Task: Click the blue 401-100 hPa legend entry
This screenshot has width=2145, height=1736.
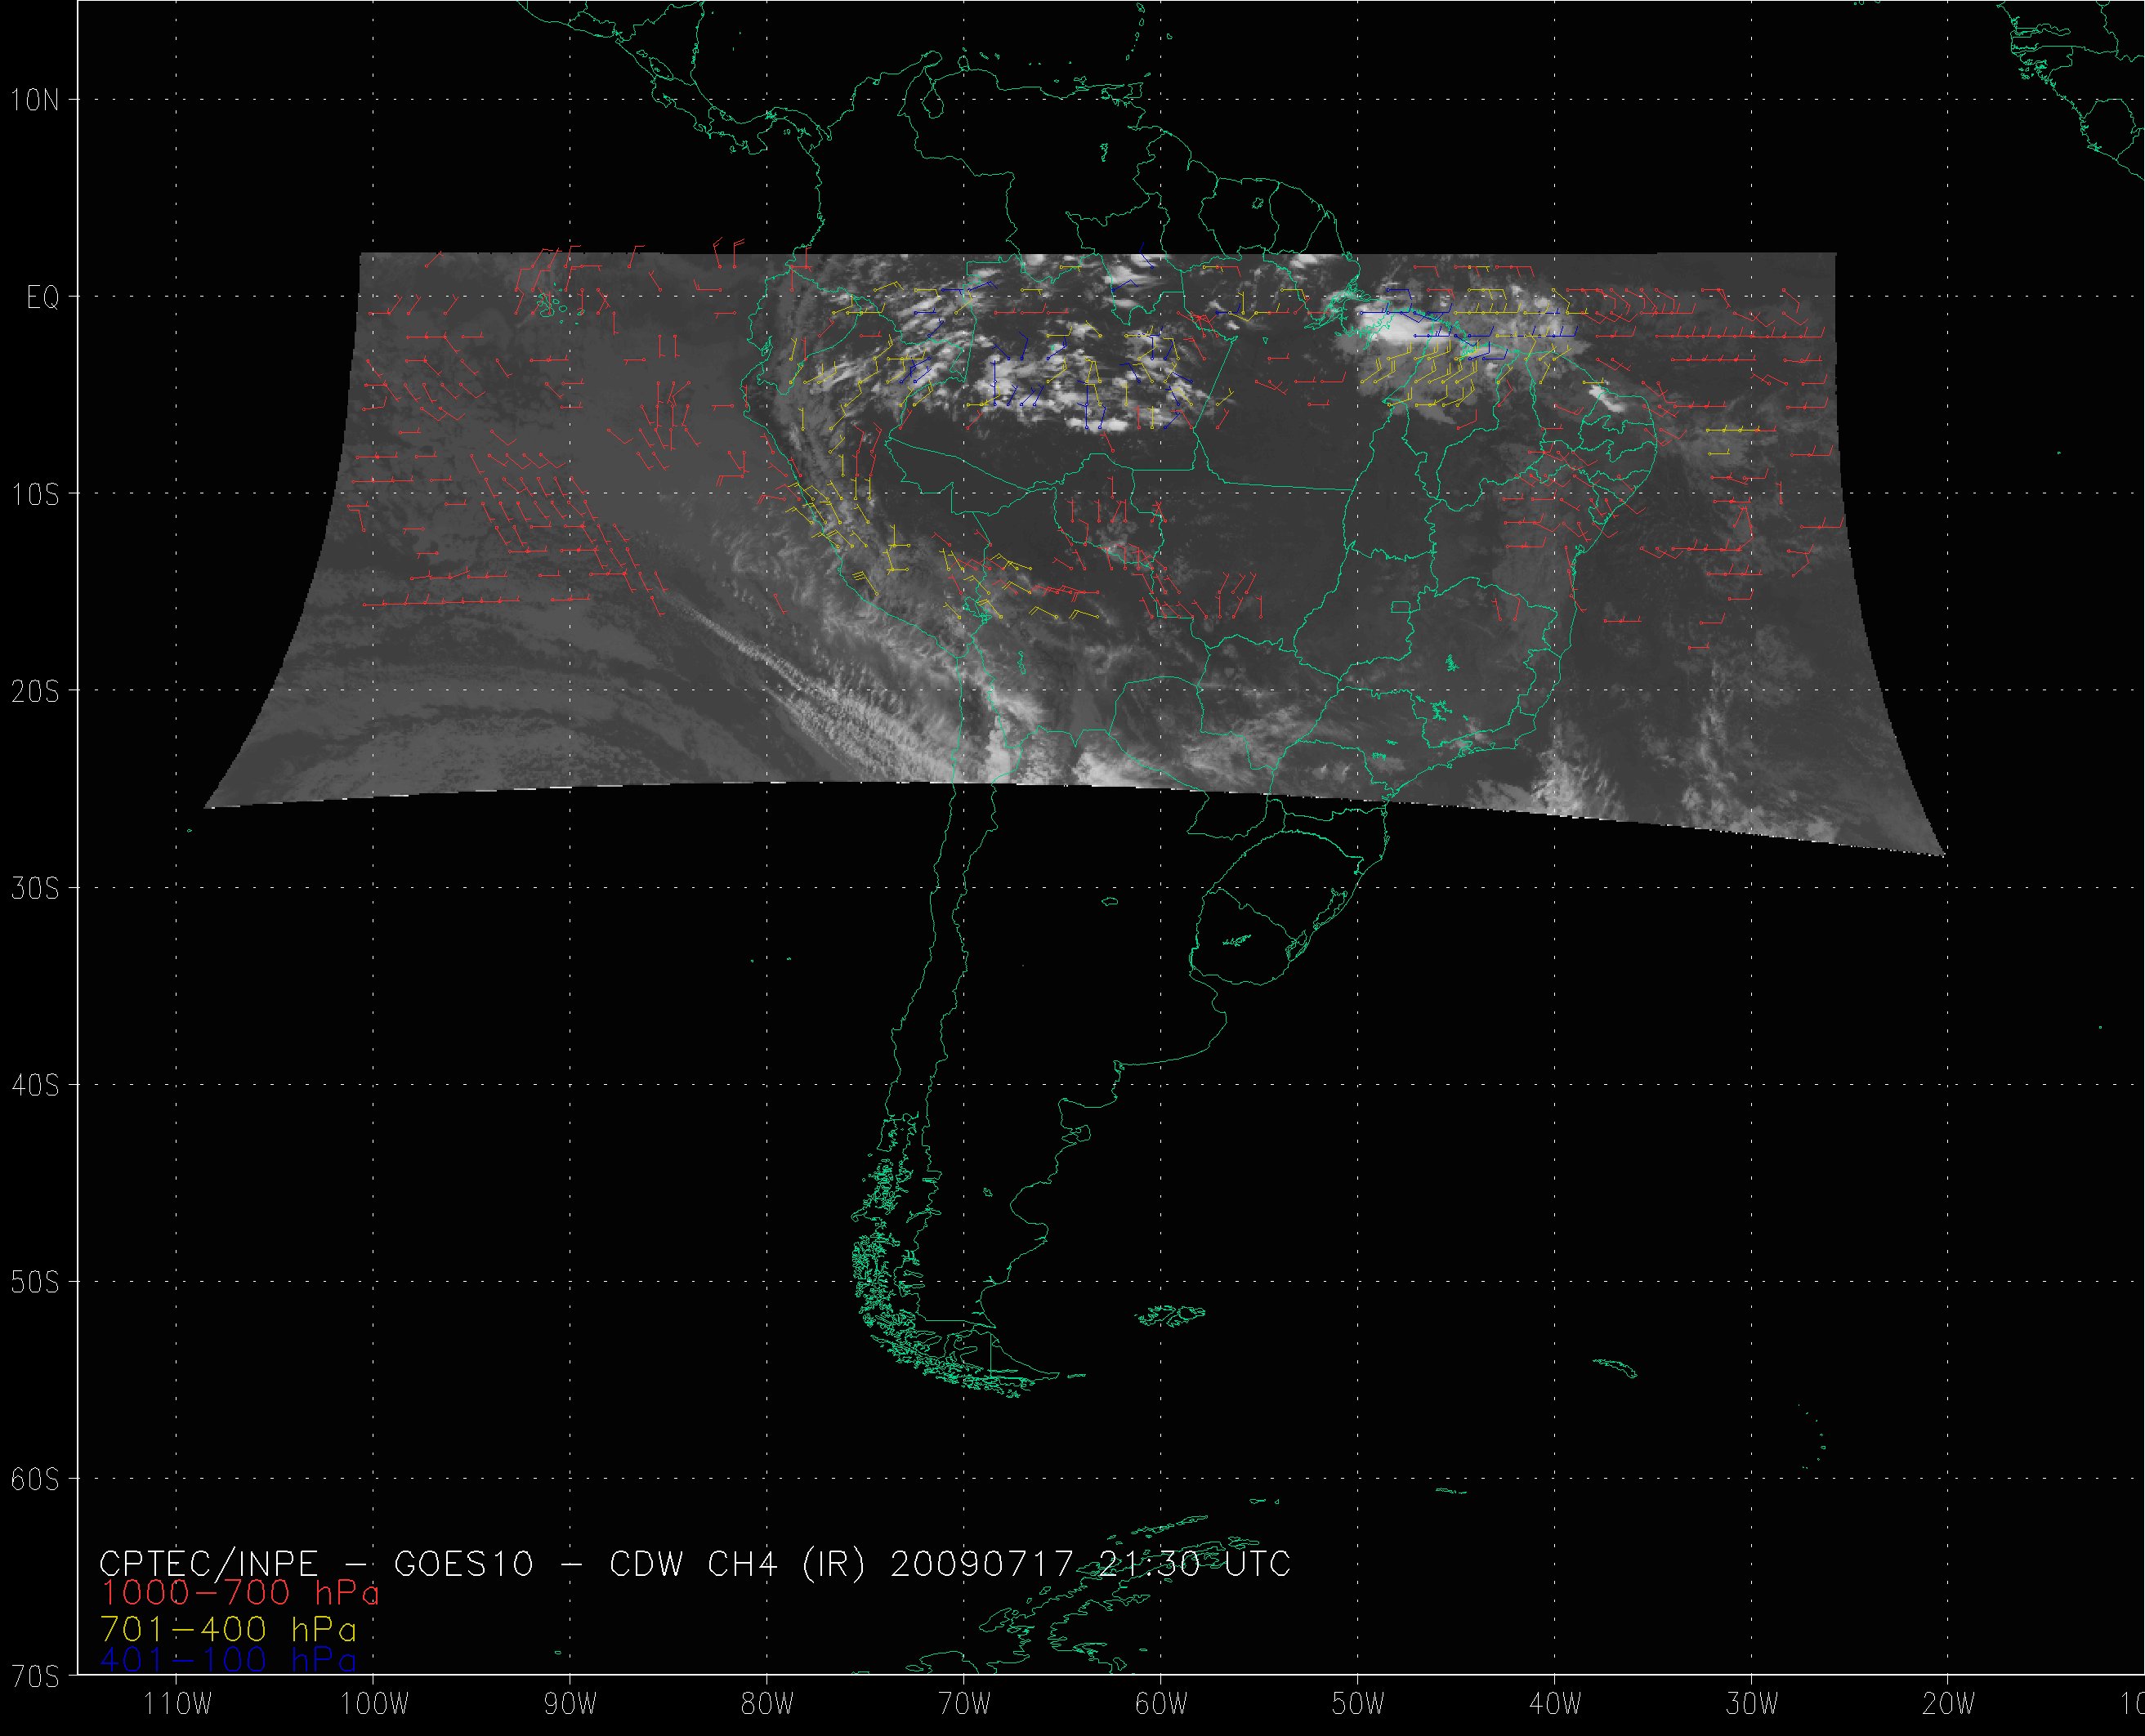Action: 228,1660
